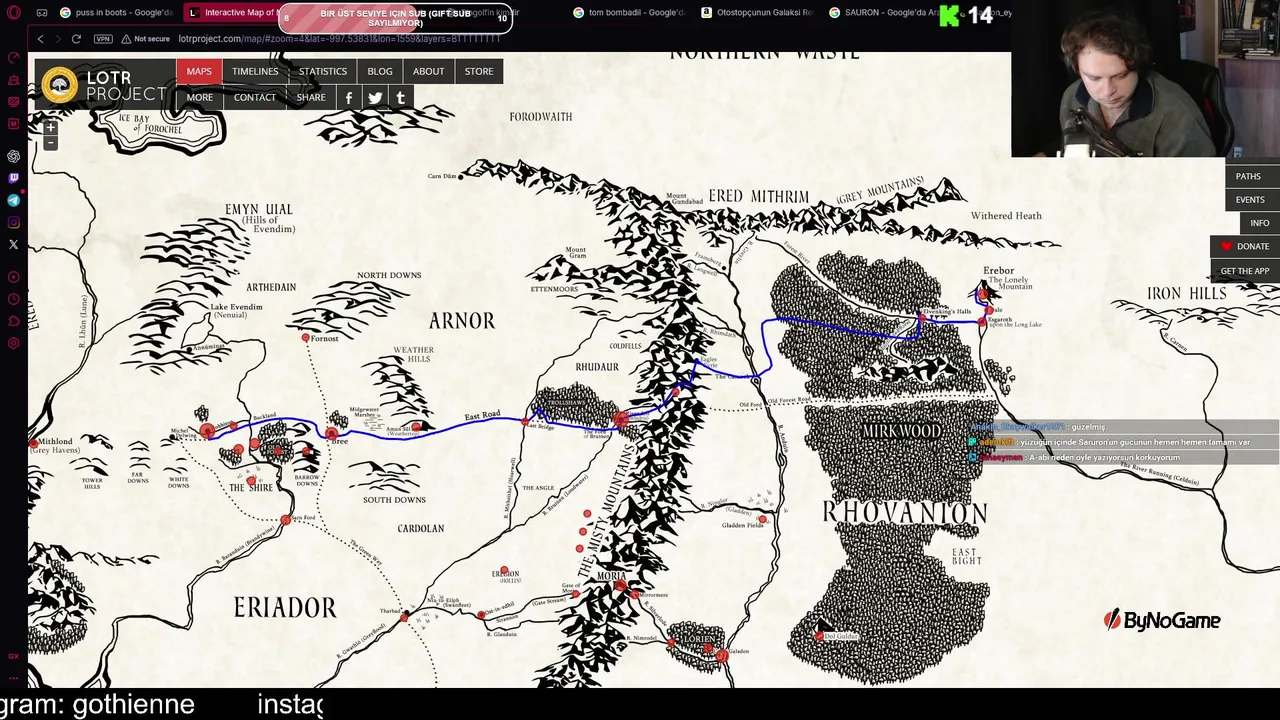Go back with browser back arrow
The width and height of the screenshot is (1280, 720).
click(x=40, y=39)
